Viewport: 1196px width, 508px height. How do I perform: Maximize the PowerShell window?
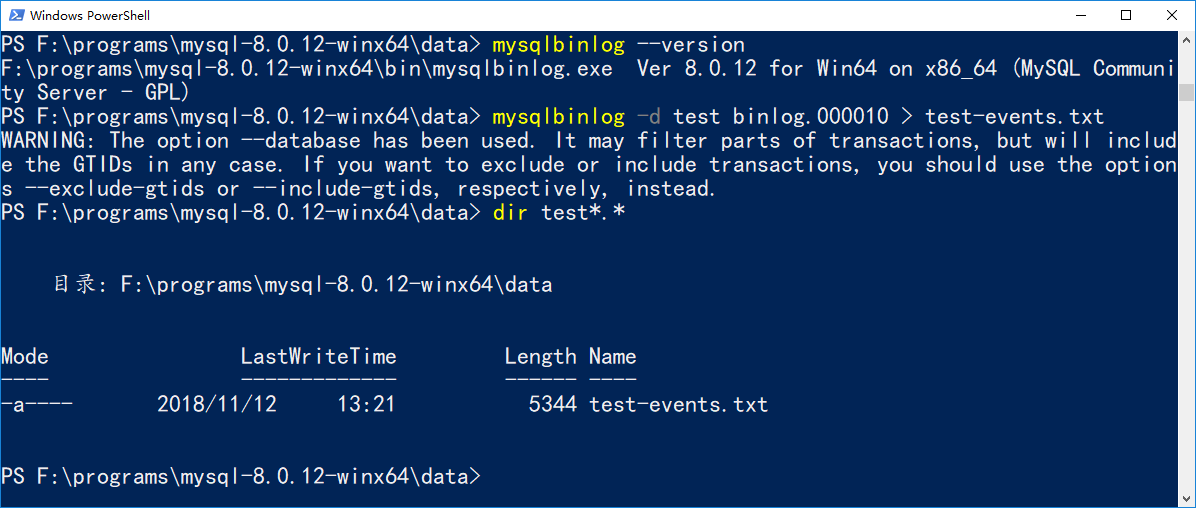1126,16
